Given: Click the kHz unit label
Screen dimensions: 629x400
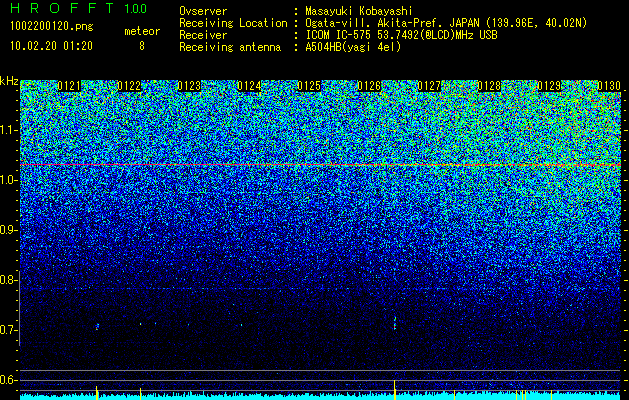Looking at the screenshot, I should click(x=9, y=81).
